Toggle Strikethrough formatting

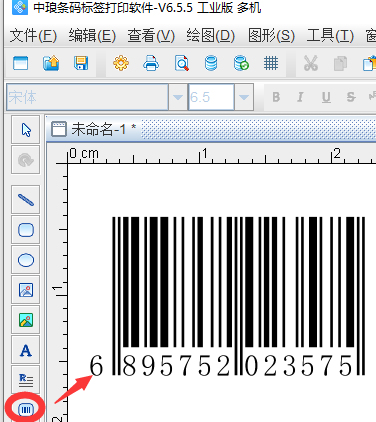(x=351, y=97)
